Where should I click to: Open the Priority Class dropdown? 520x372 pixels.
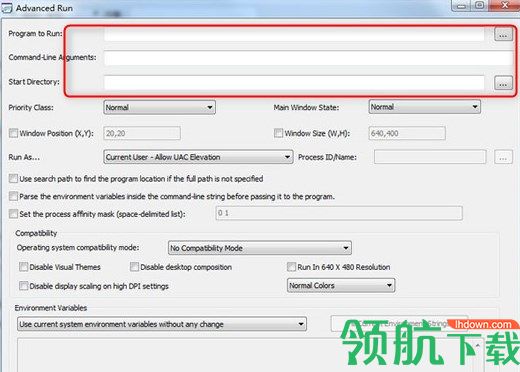tap(159, 108)
